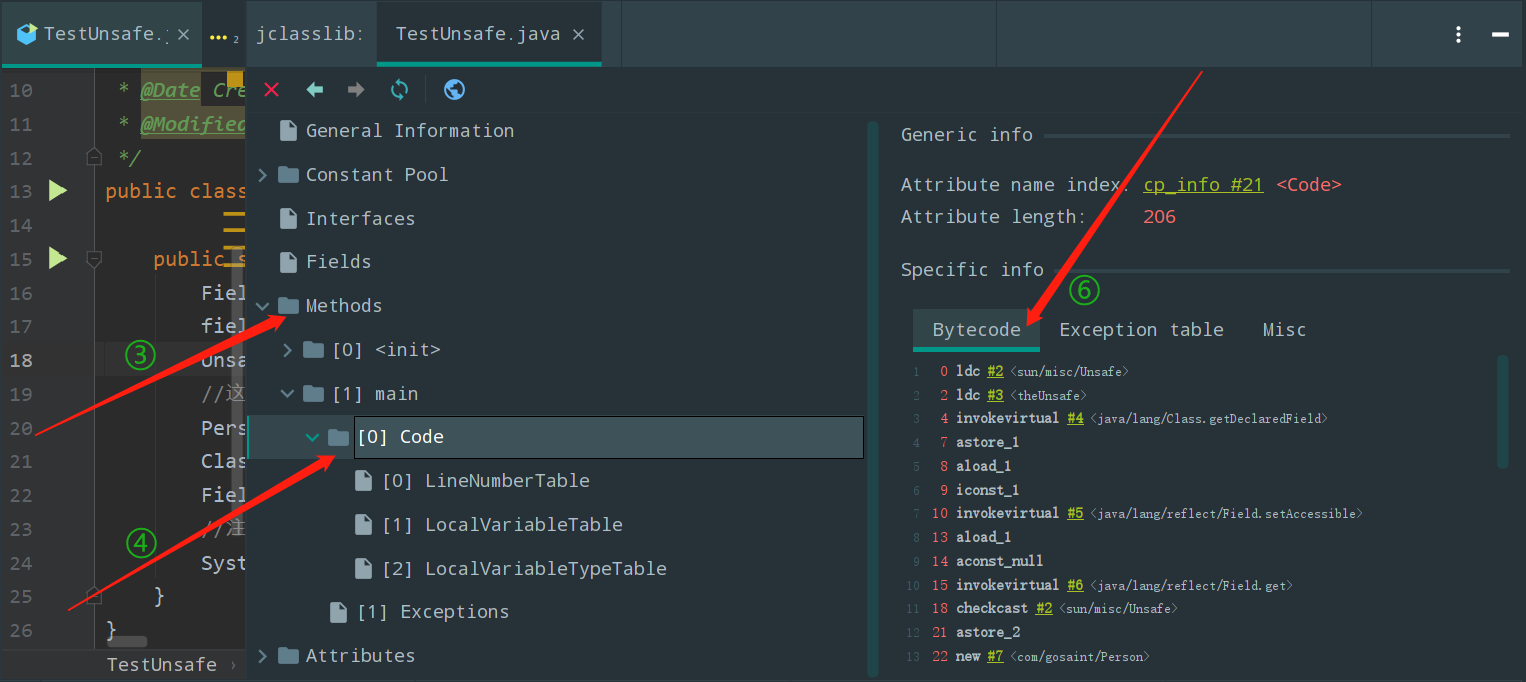Open web browser globe icon
The image size is (1526, 682).
click(454, 90)
